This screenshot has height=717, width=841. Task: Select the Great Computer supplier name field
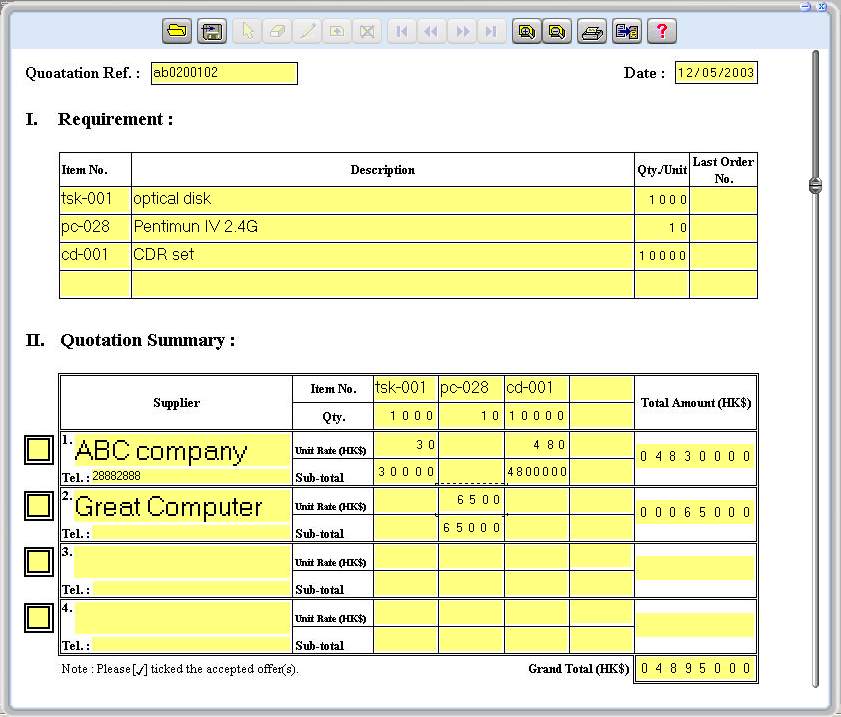(181, 506)
